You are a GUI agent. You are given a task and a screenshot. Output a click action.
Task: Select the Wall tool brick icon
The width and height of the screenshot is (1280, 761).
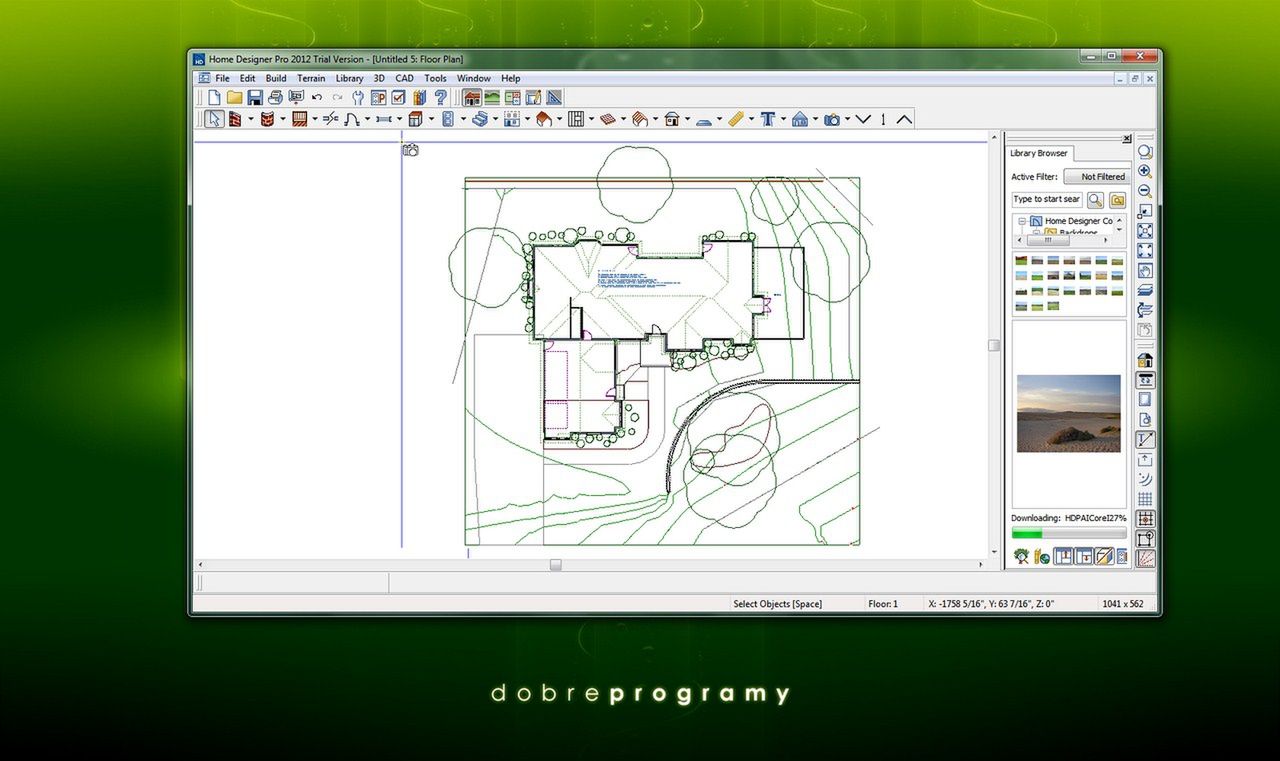(235, 119)
